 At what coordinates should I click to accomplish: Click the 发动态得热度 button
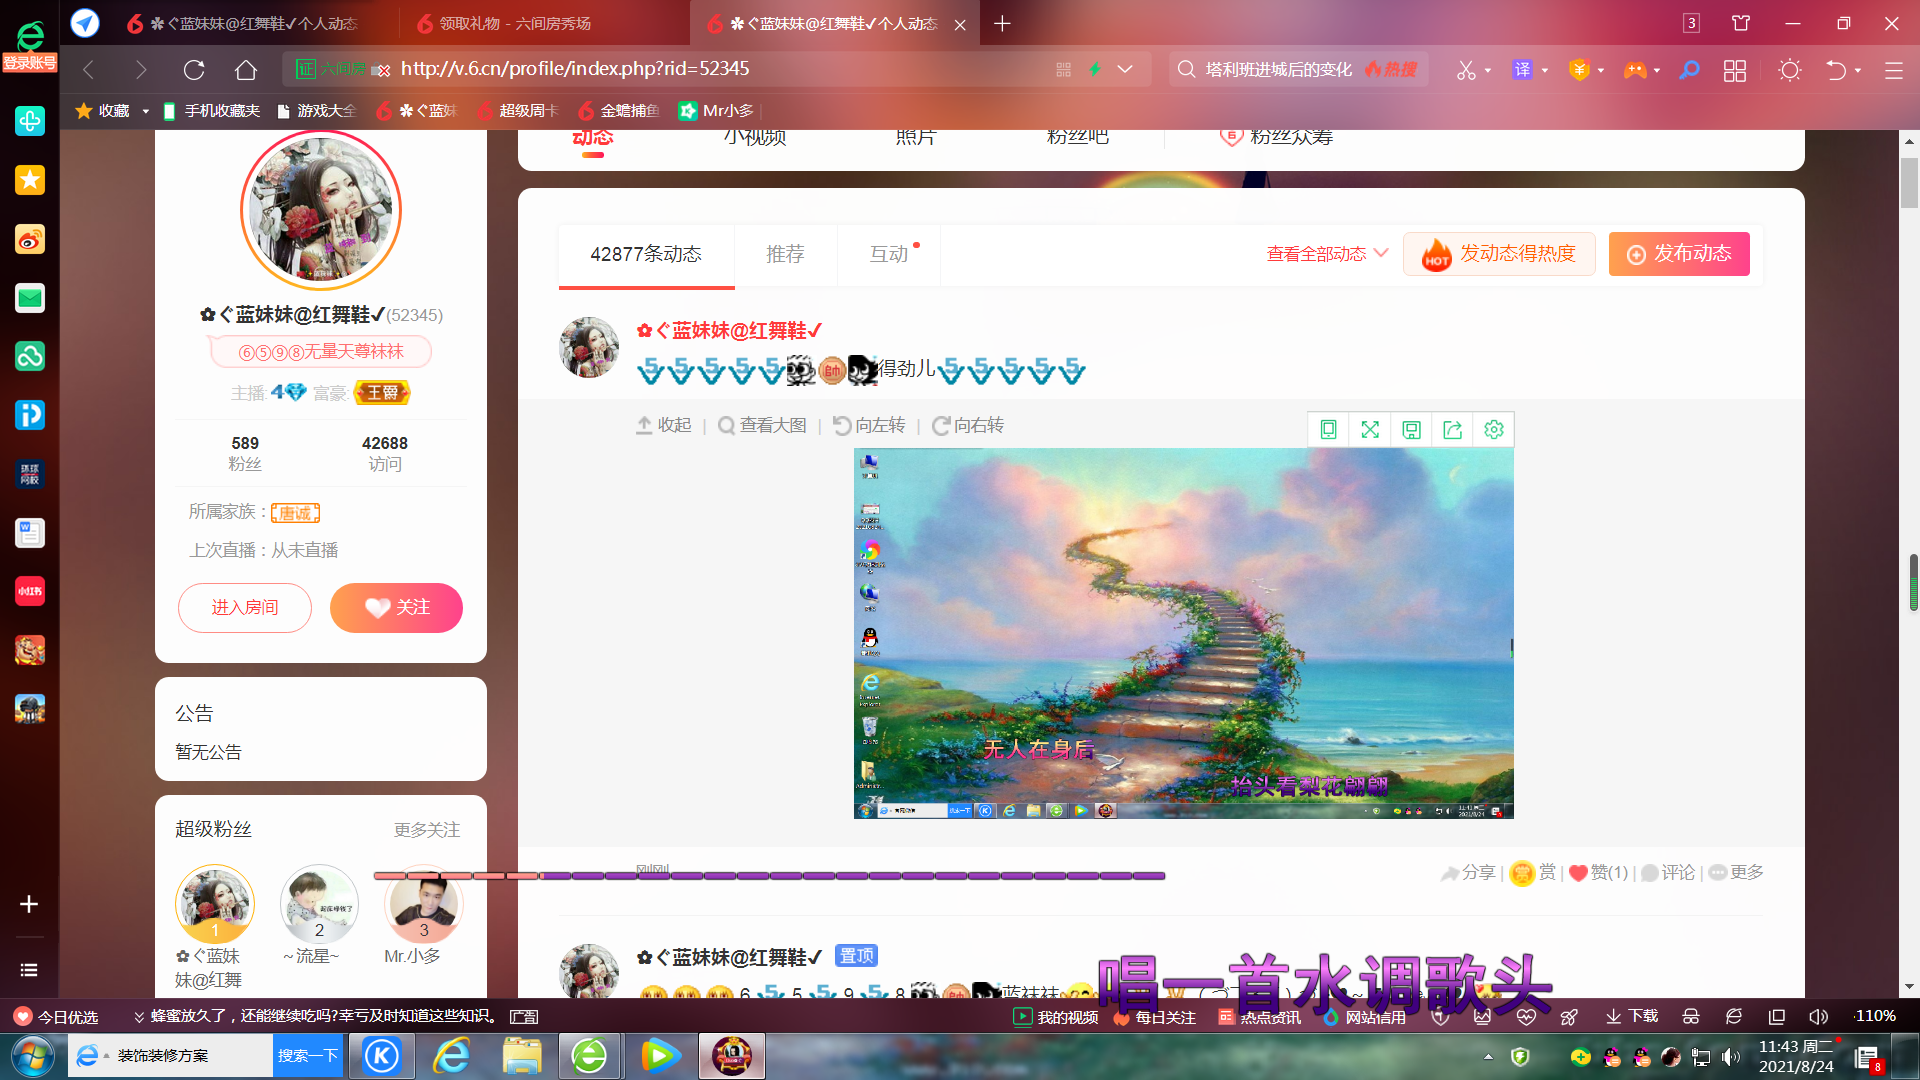point(1499,254)
